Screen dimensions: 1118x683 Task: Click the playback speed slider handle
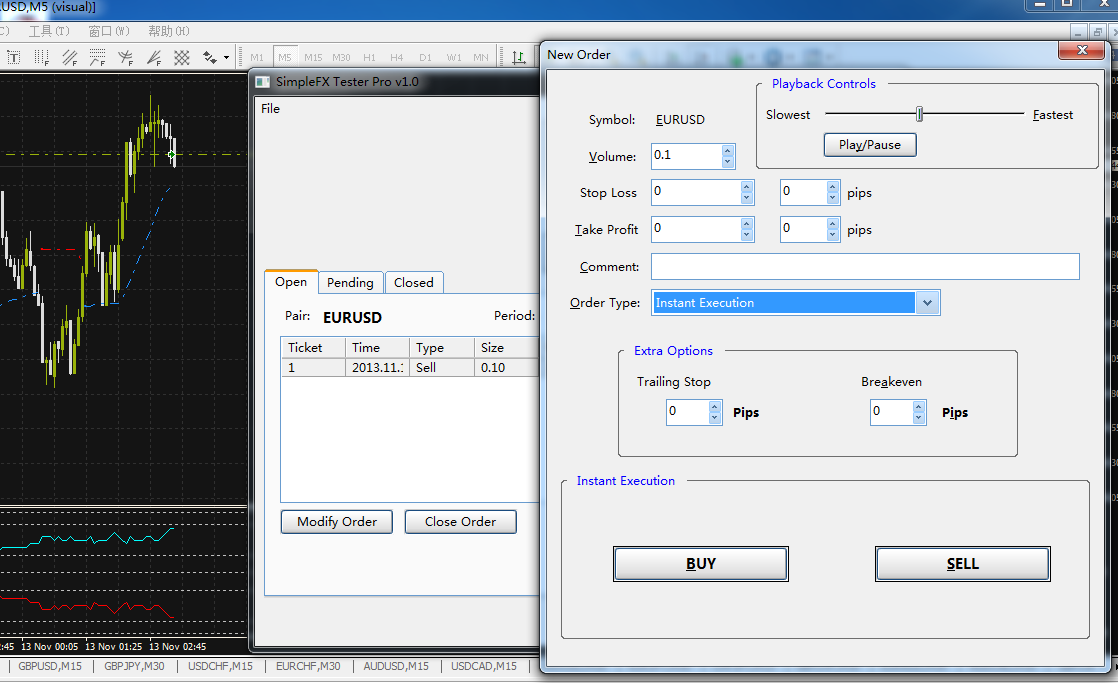[x=920, y=114]
